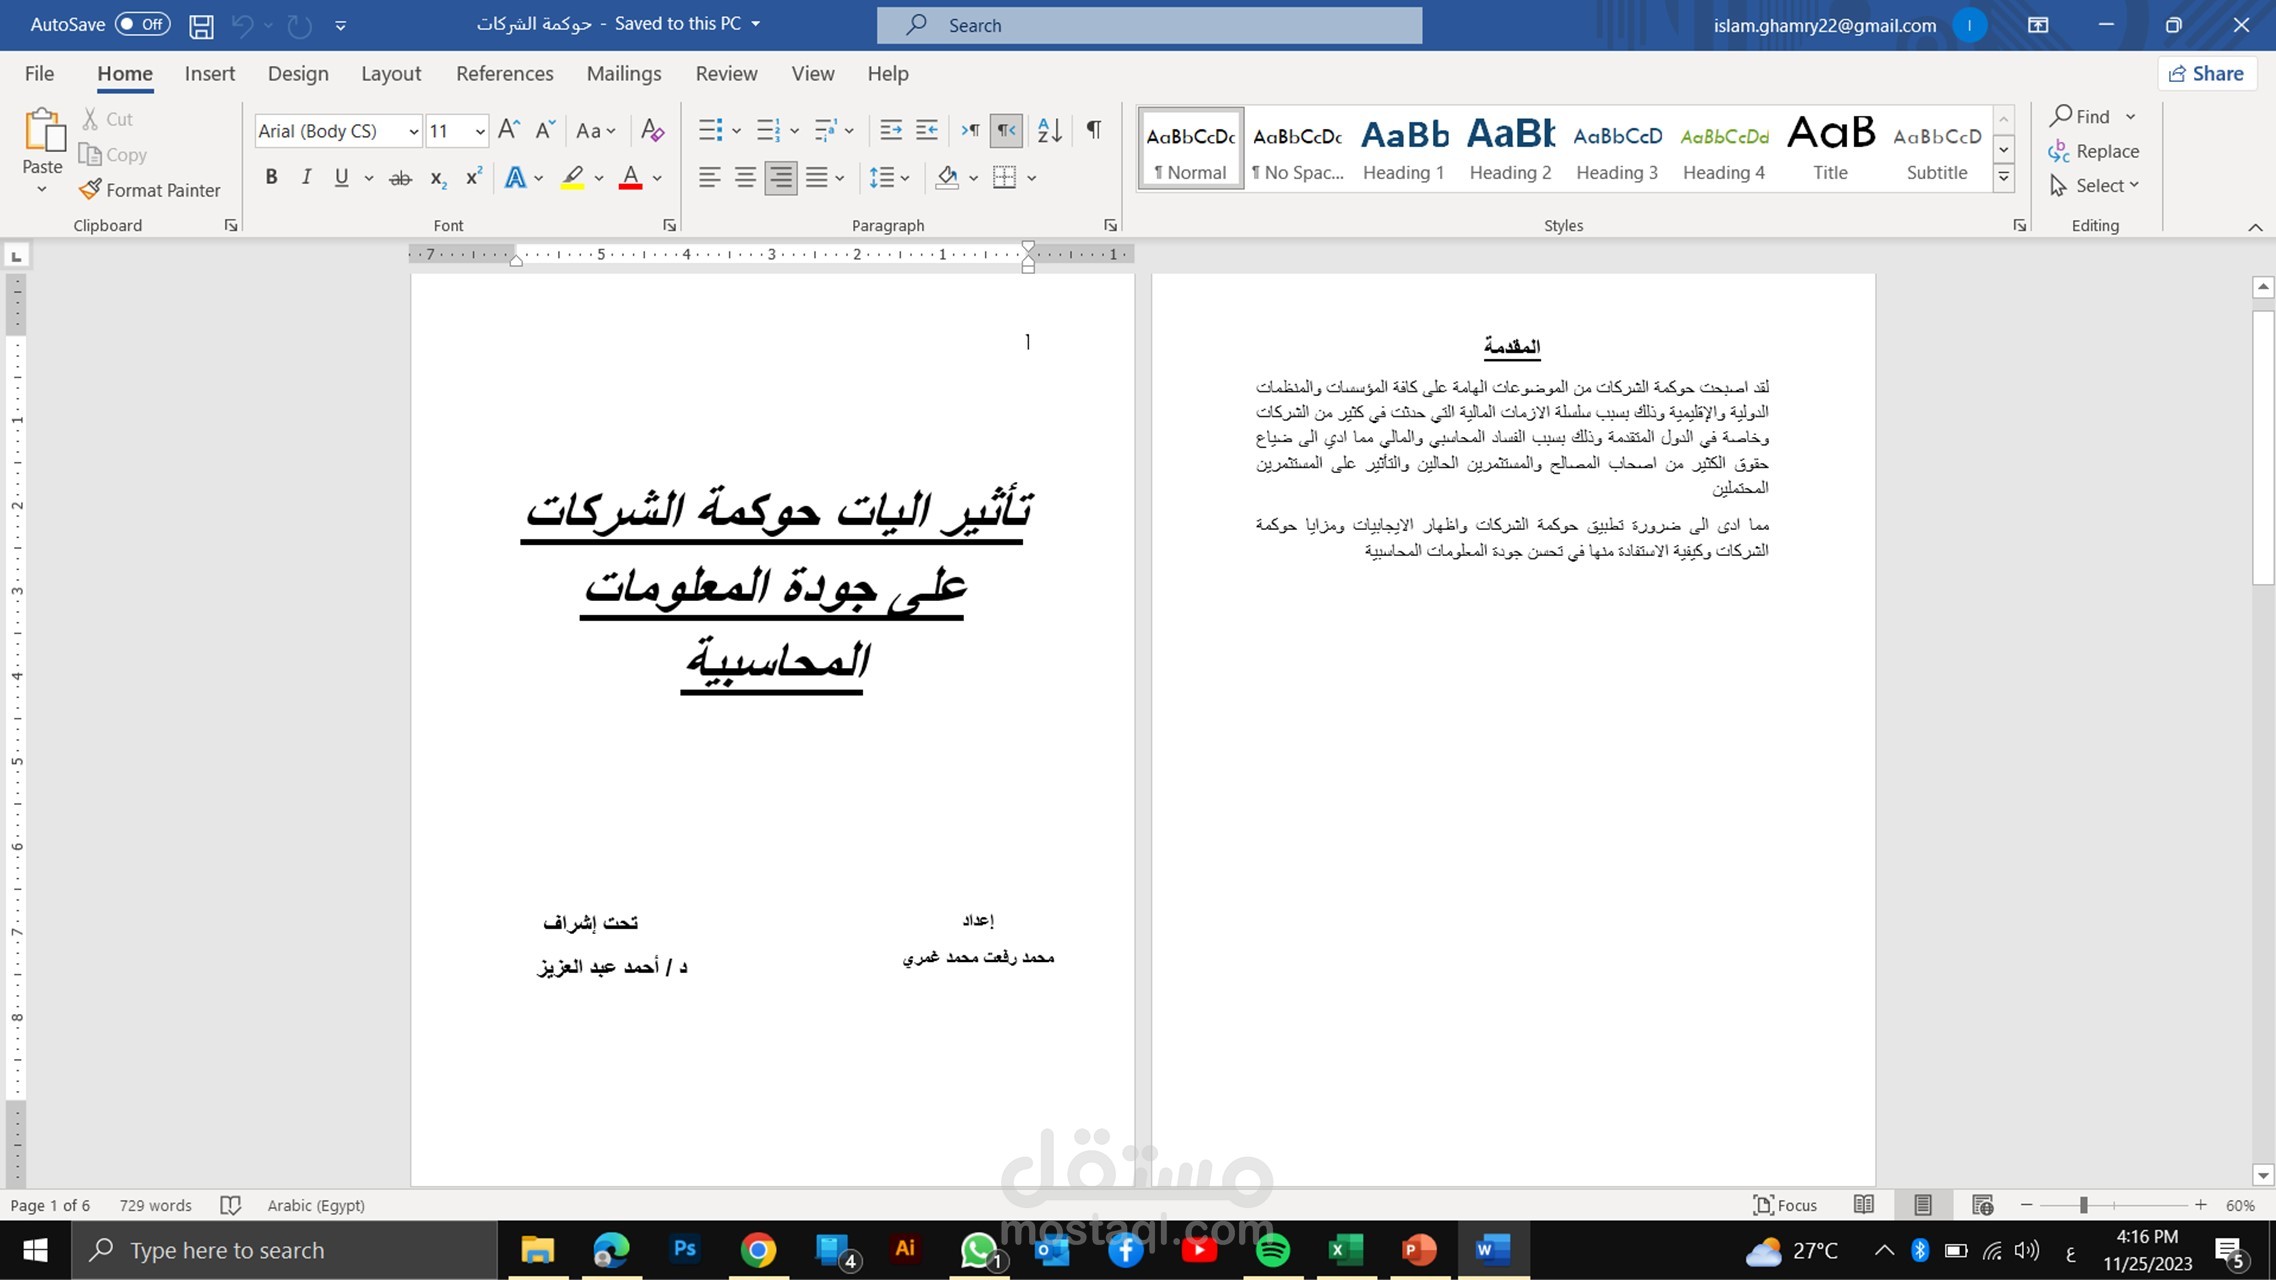2276x1280 pixels.
Task: Toggle Underline formatting
Action: point(341,178)
